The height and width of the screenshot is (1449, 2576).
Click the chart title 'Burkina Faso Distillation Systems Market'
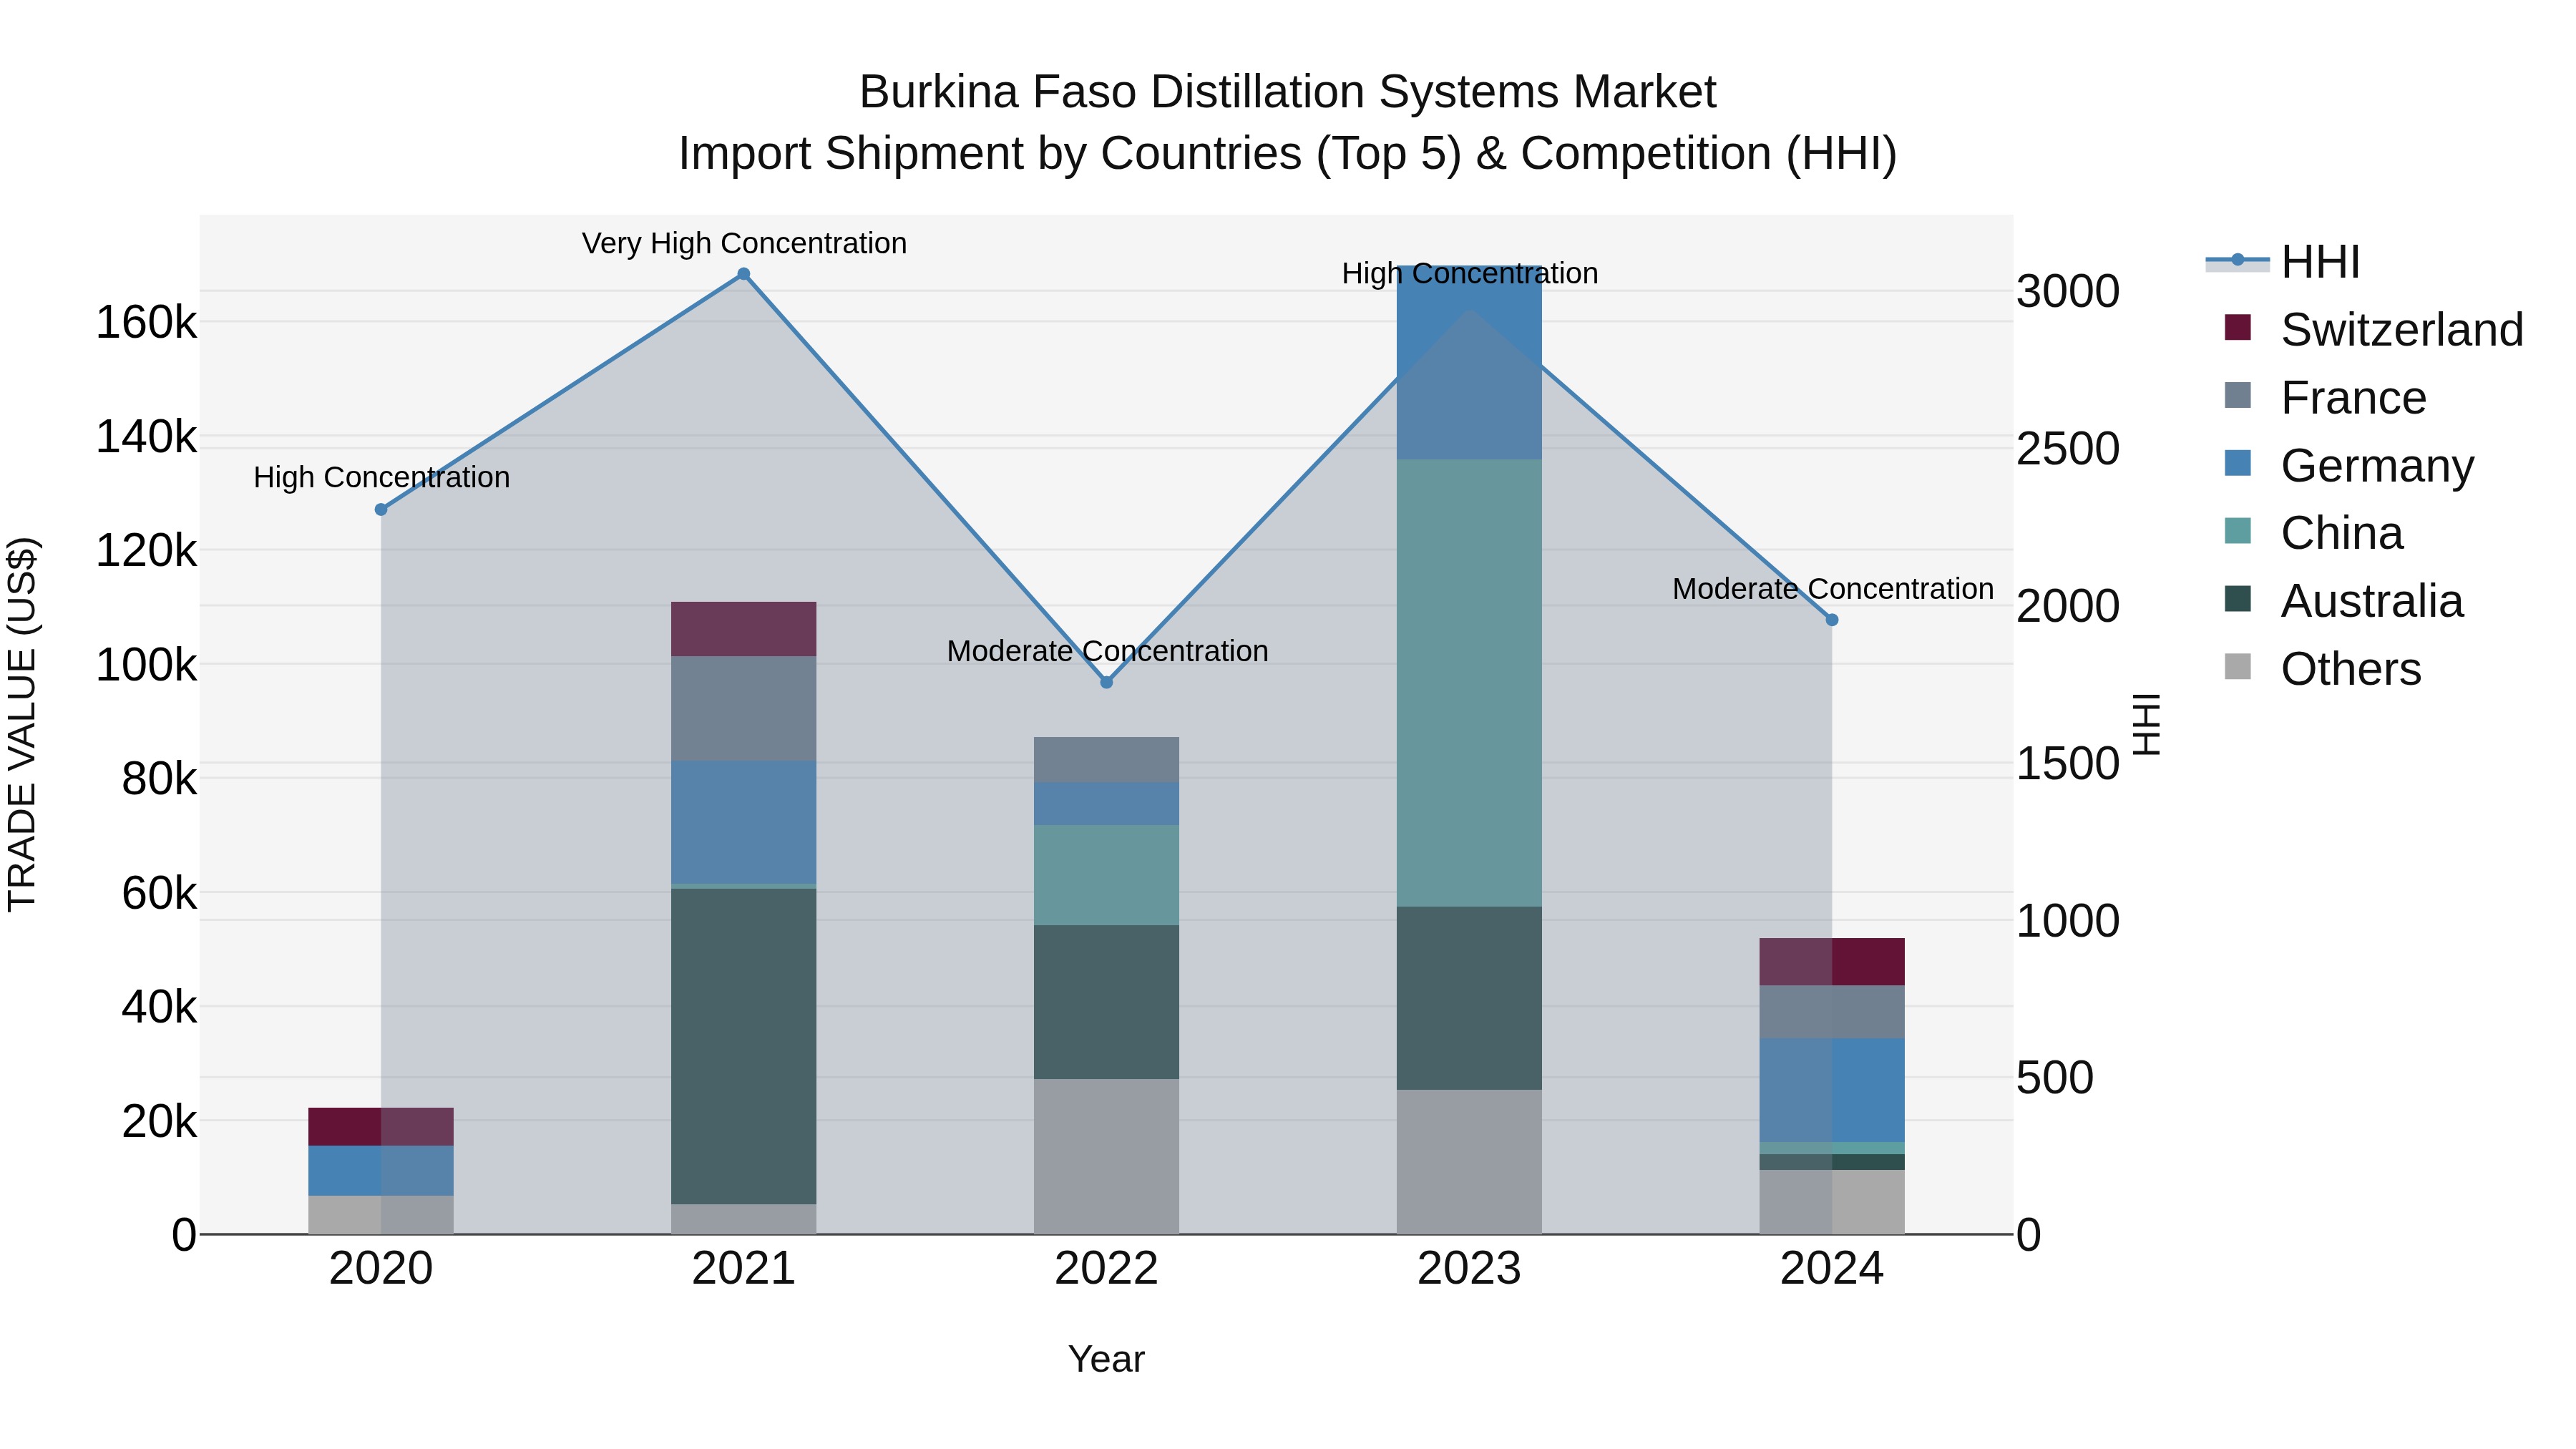click(1288, 92)
